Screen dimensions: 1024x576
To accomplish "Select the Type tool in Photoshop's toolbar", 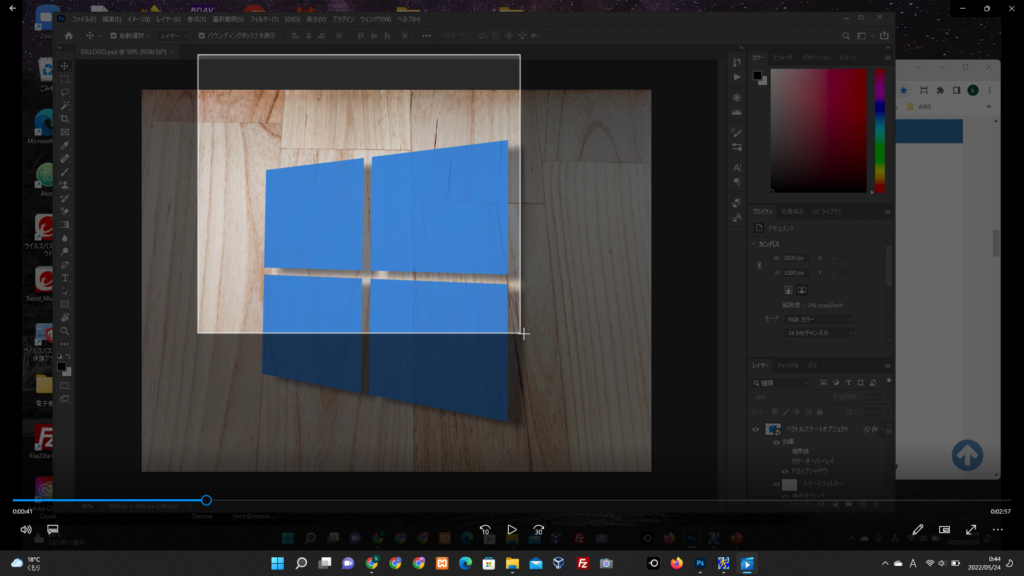I will click(x=65, y=278).
